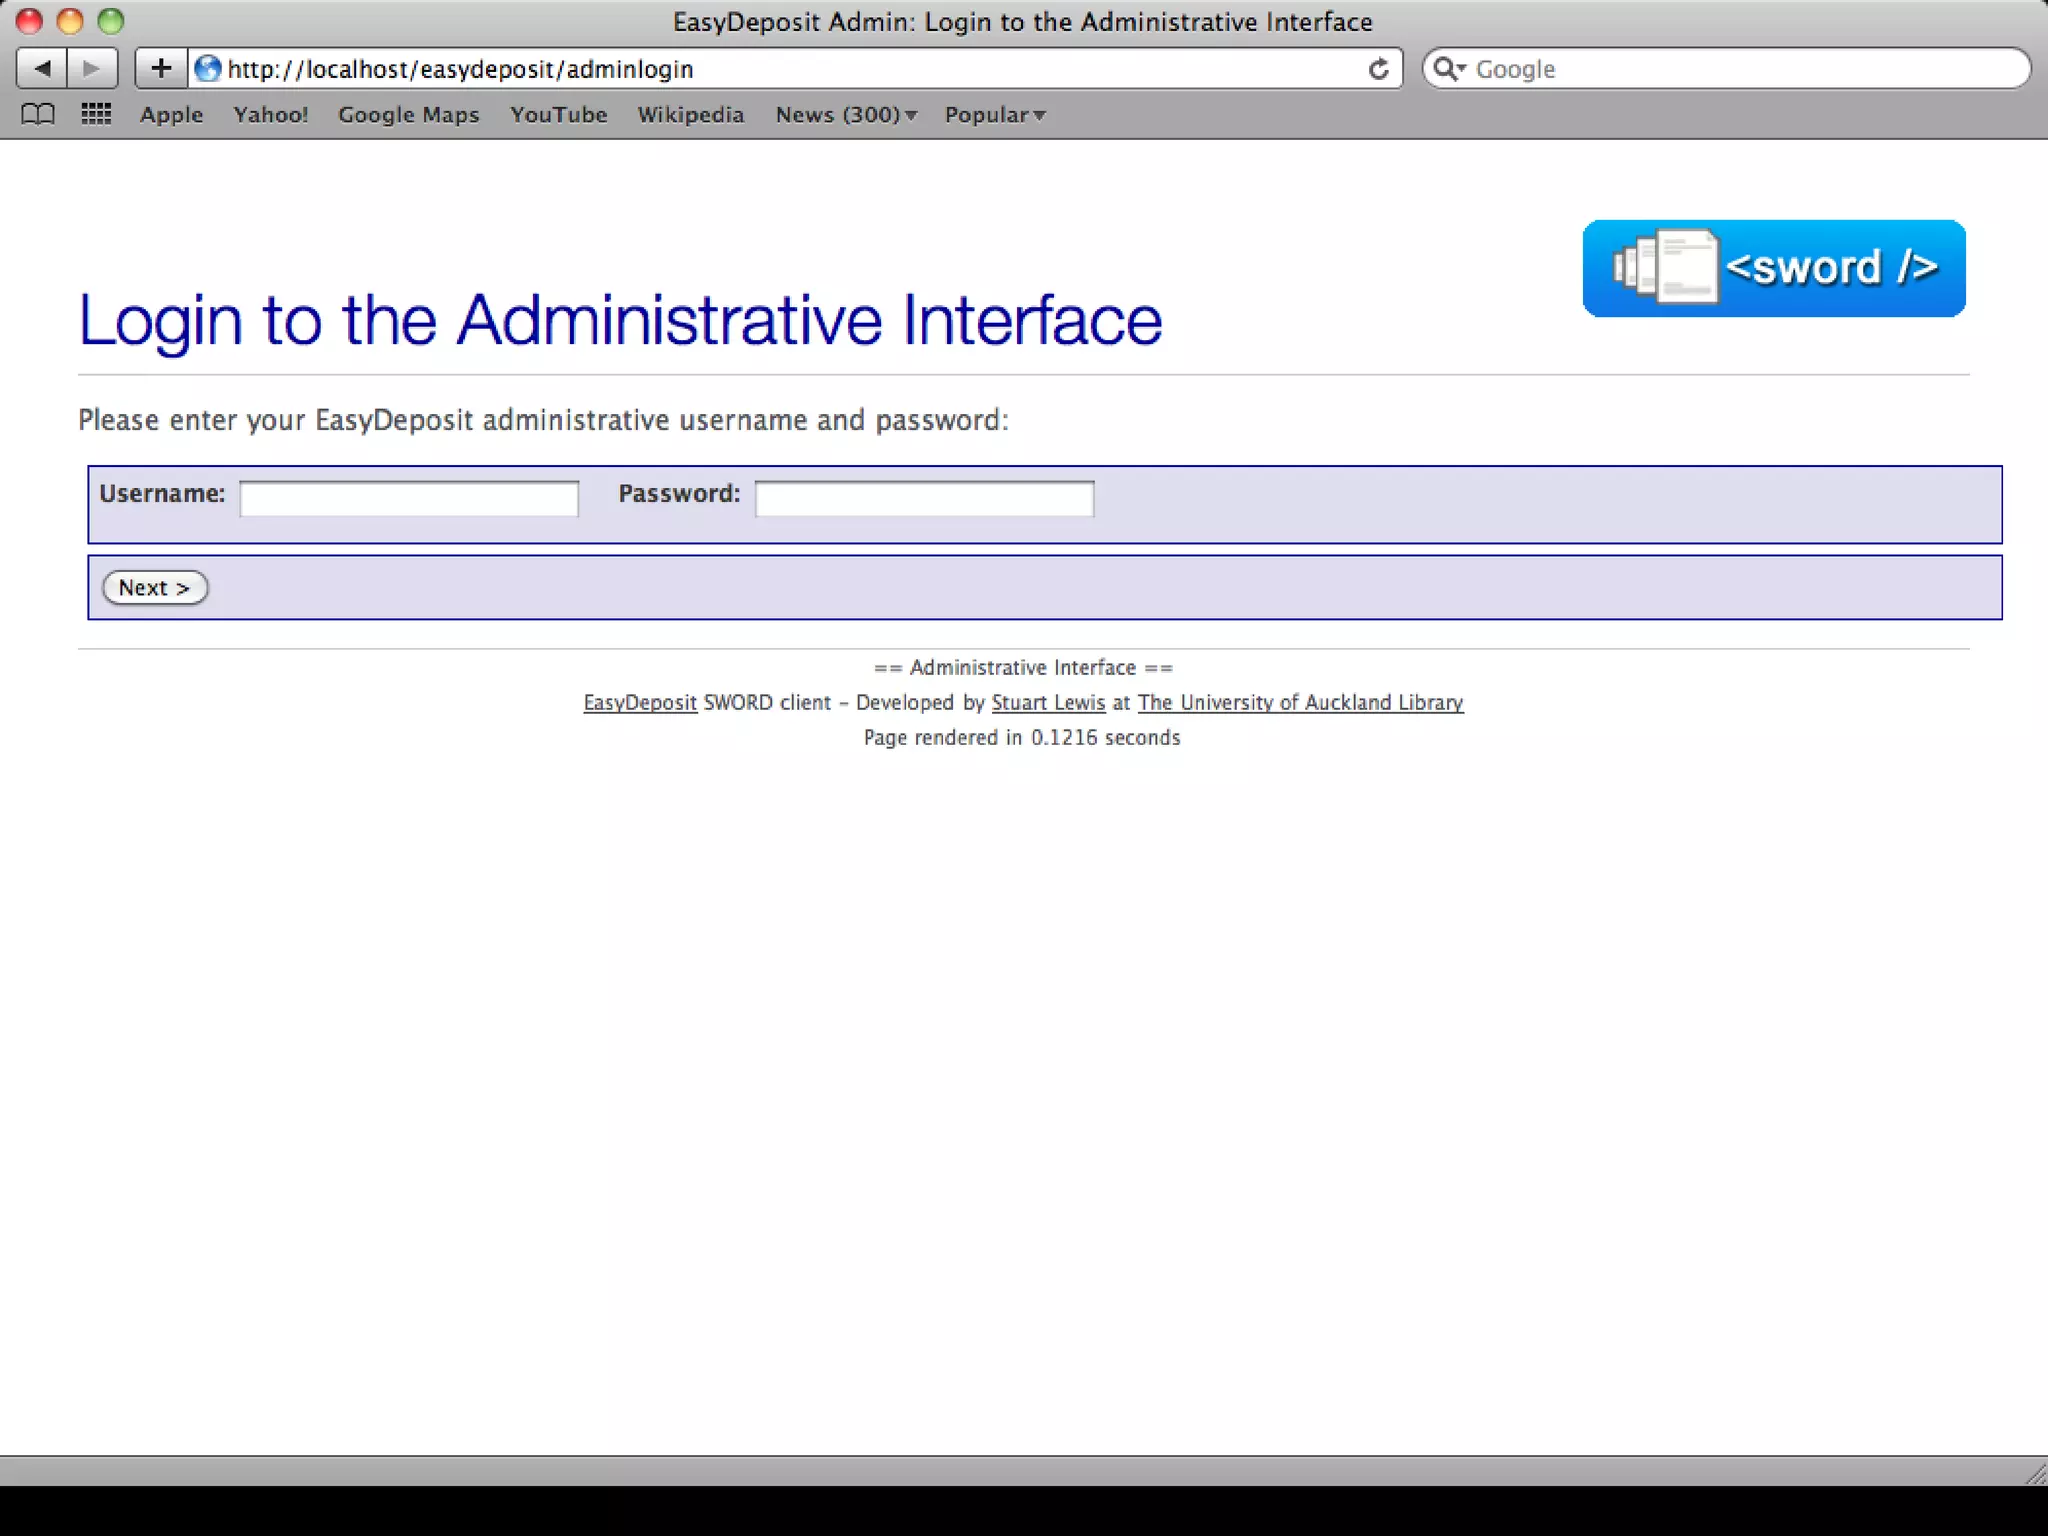Focus the Password text field
The image size is (2048, 1536).
924,498
